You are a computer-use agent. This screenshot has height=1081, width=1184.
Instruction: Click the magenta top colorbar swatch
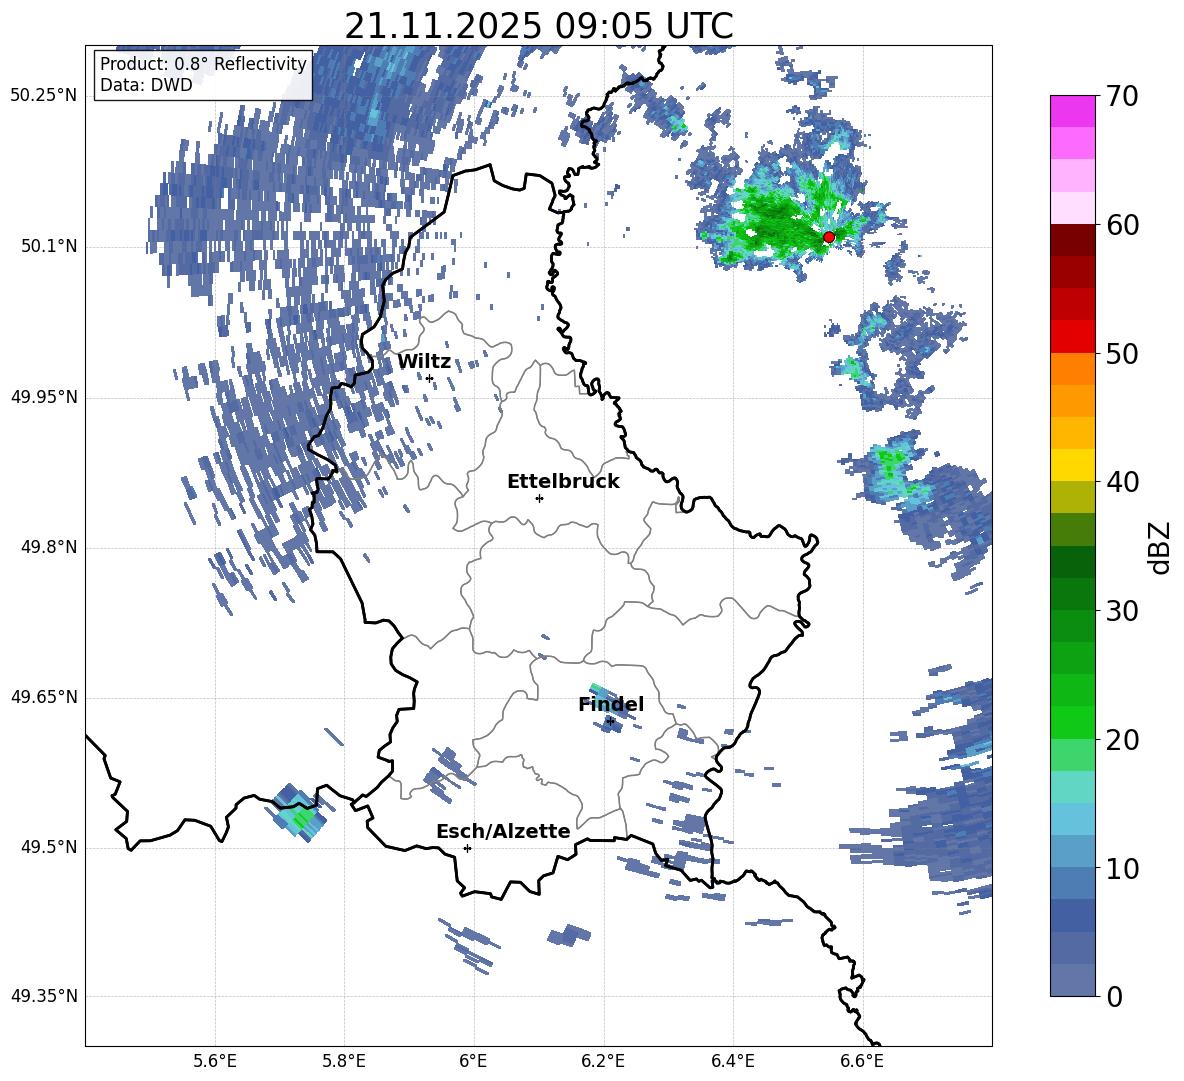tap(1072, 111)
